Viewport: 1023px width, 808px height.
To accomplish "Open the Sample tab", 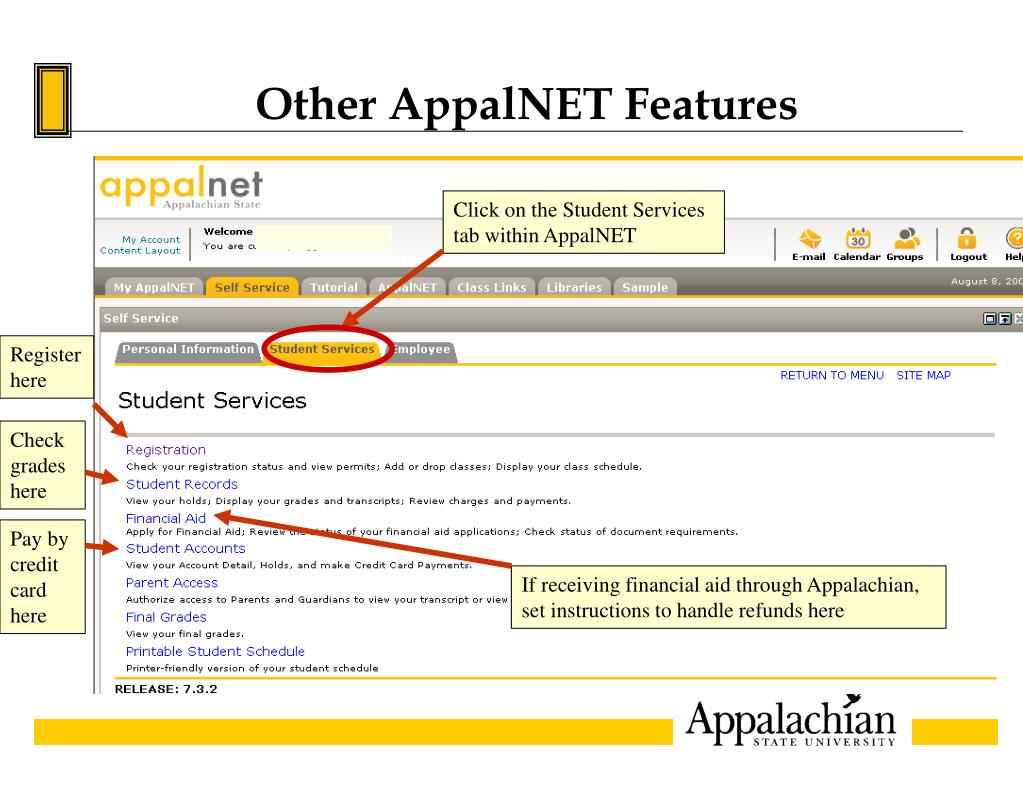I will pyautogui.click(x=645, y=287).
